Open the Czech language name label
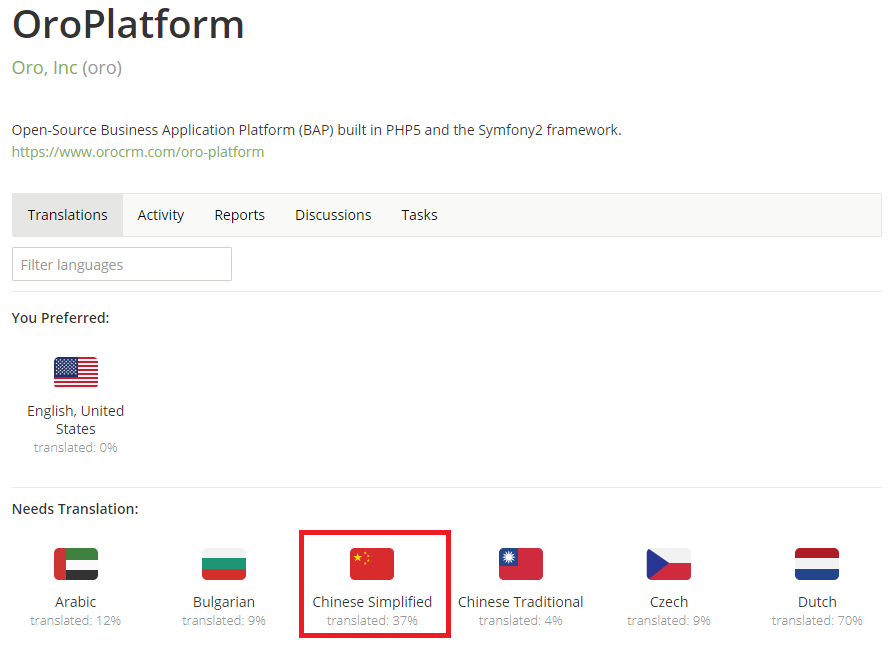 669,602
